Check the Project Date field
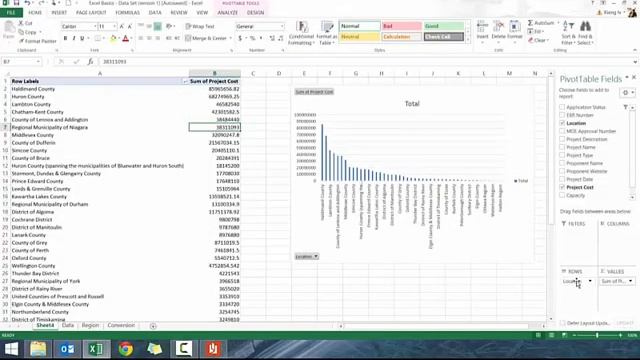Image resolution: width=640 pixels, height=360 pixels. [x=562, y=179]
